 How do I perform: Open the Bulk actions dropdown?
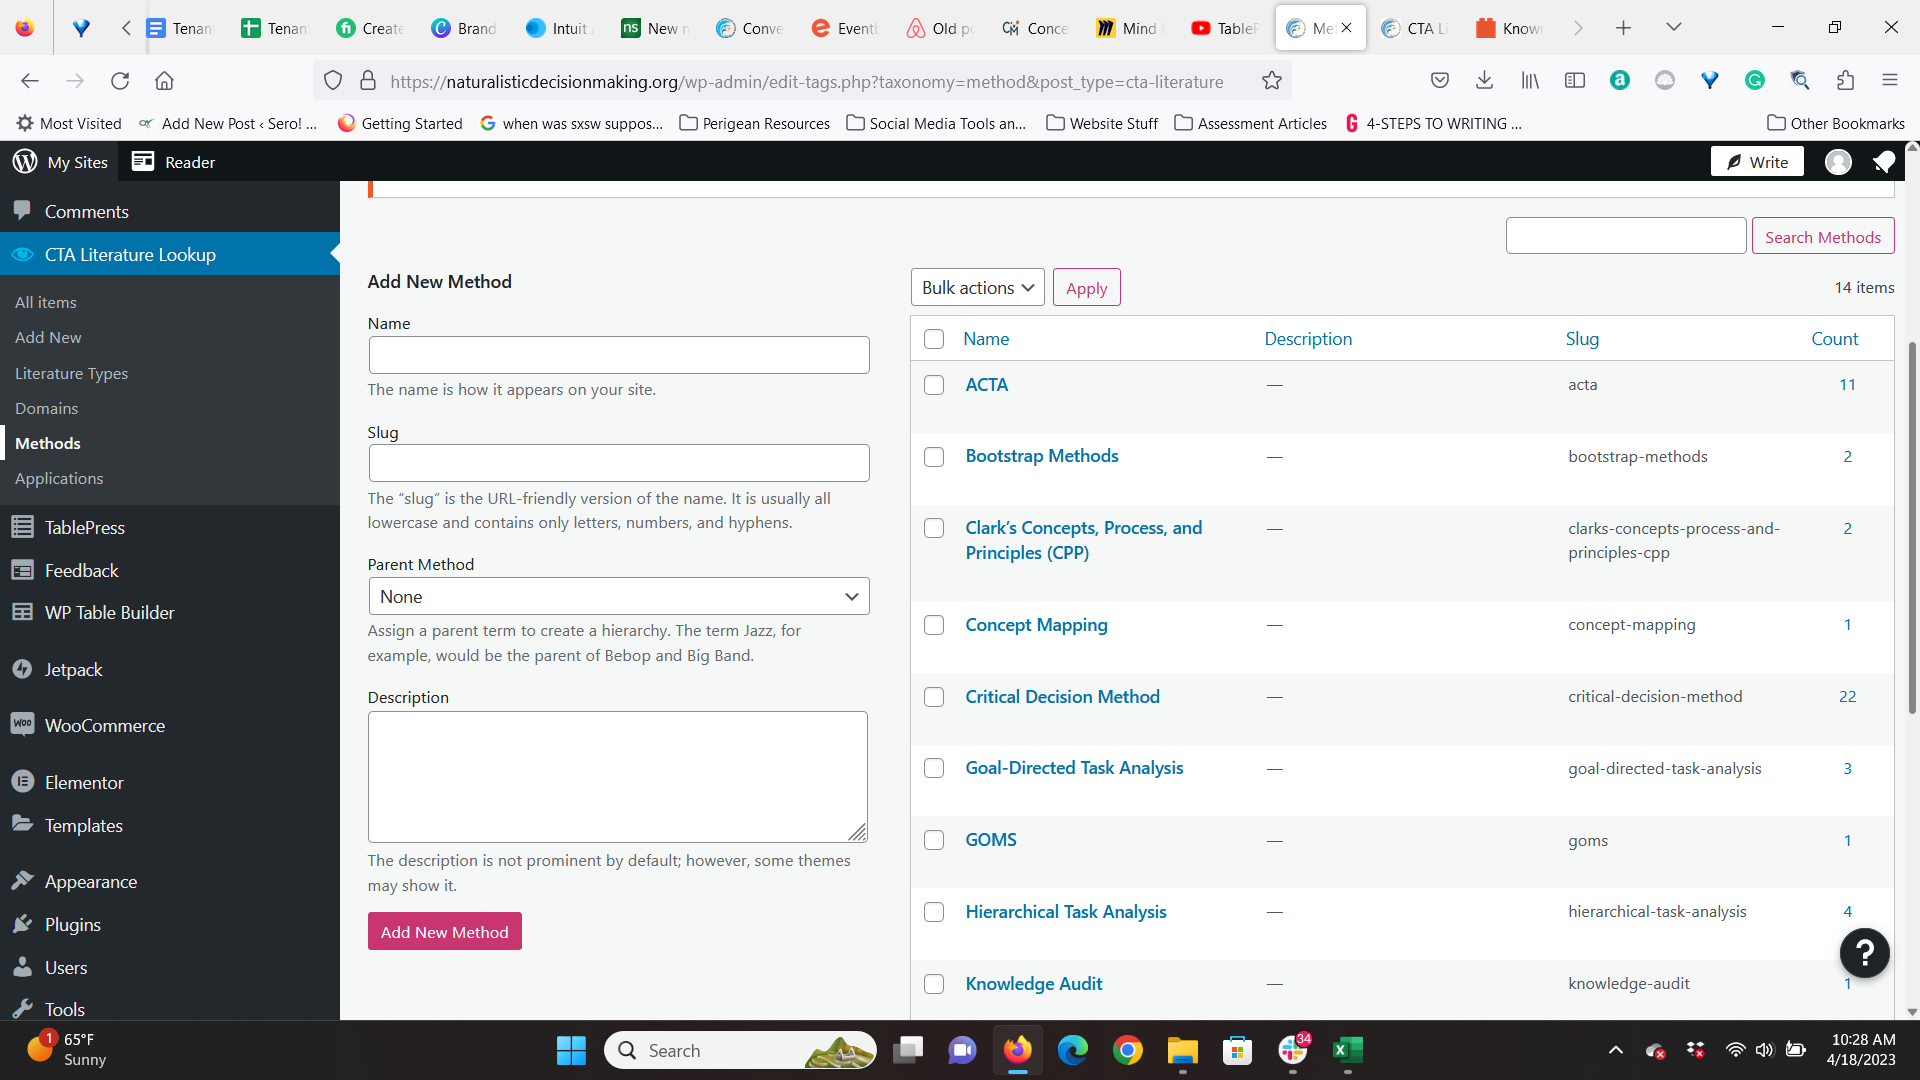pyautogui.click(x=977, y=288)
